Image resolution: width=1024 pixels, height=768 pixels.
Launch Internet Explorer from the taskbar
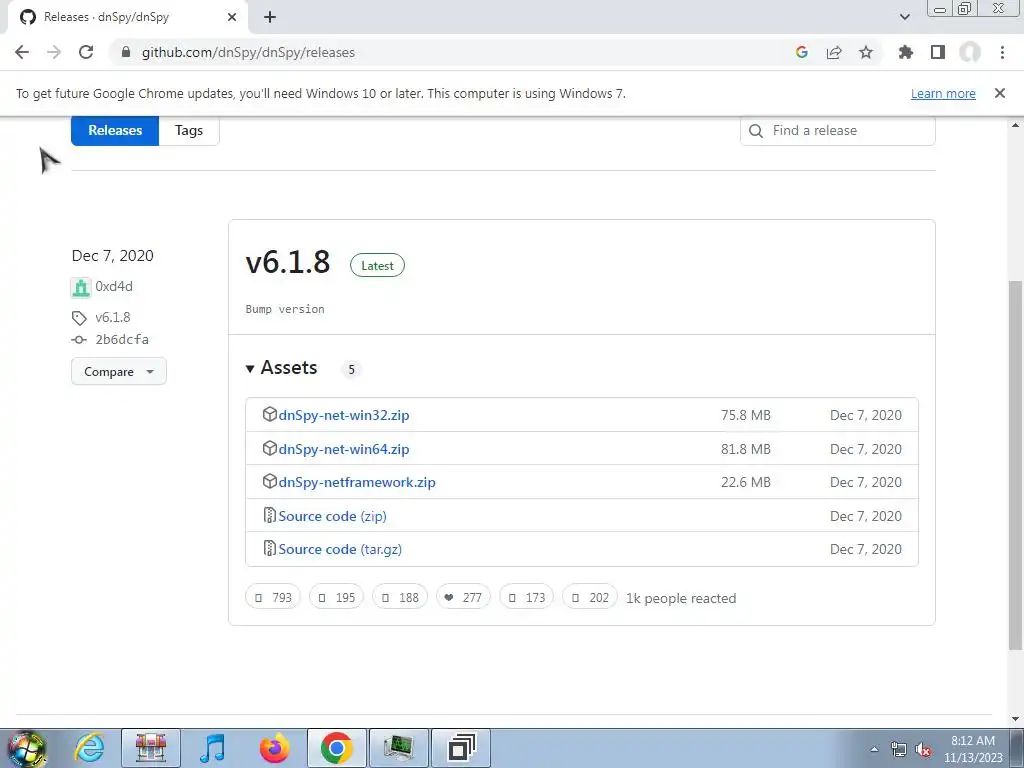point(89,748)
